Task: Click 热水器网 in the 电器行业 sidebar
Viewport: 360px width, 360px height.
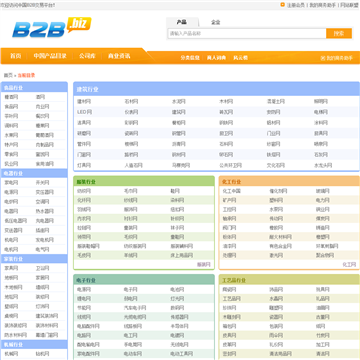Action: pos(45,211)
